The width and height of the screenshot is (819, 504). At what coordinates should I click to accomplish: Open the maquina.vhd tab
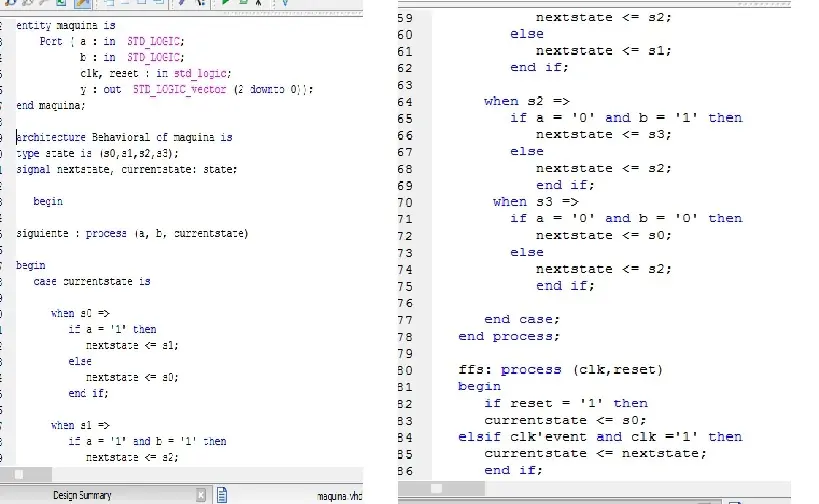pyautogui.click(x=340, y=496)
